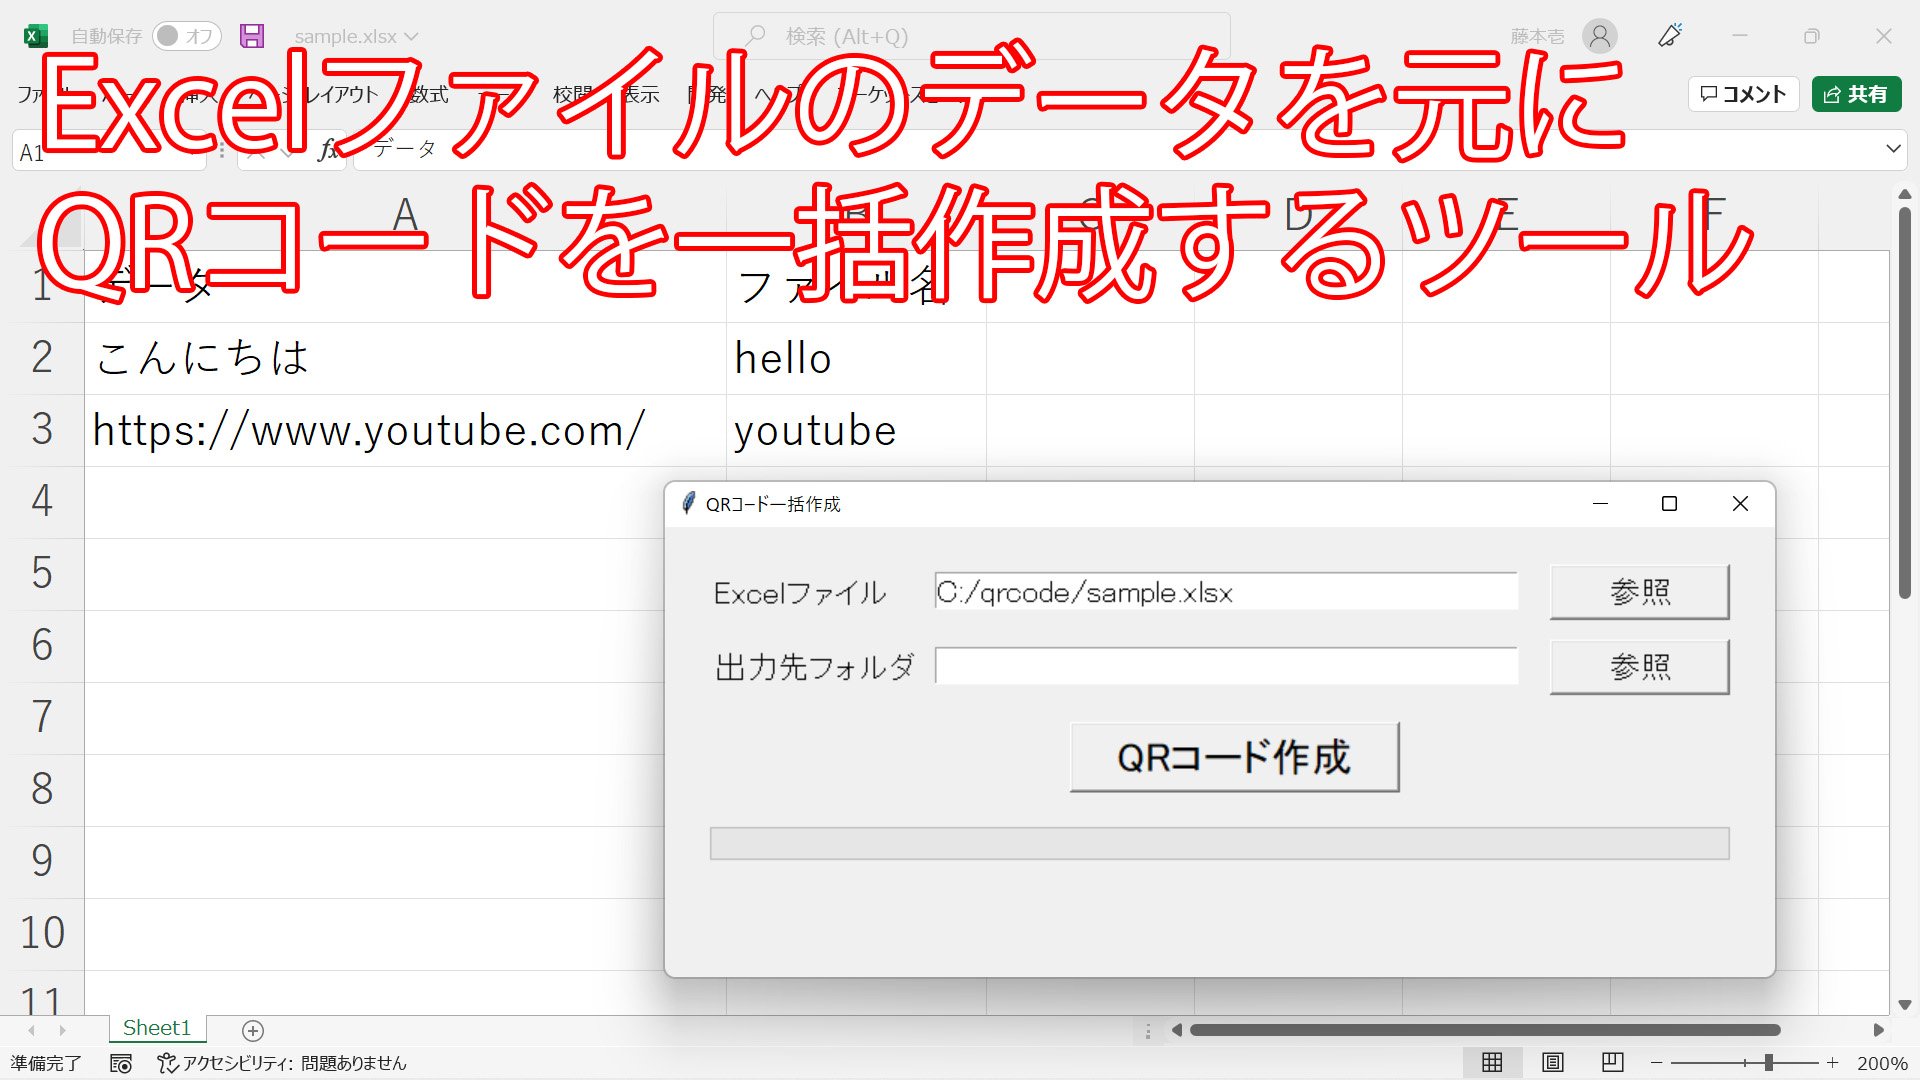Maximize the QRコード一括作成 dialog
The width and height of the screenshot is (1920, 1080).
pos(1669,504)
